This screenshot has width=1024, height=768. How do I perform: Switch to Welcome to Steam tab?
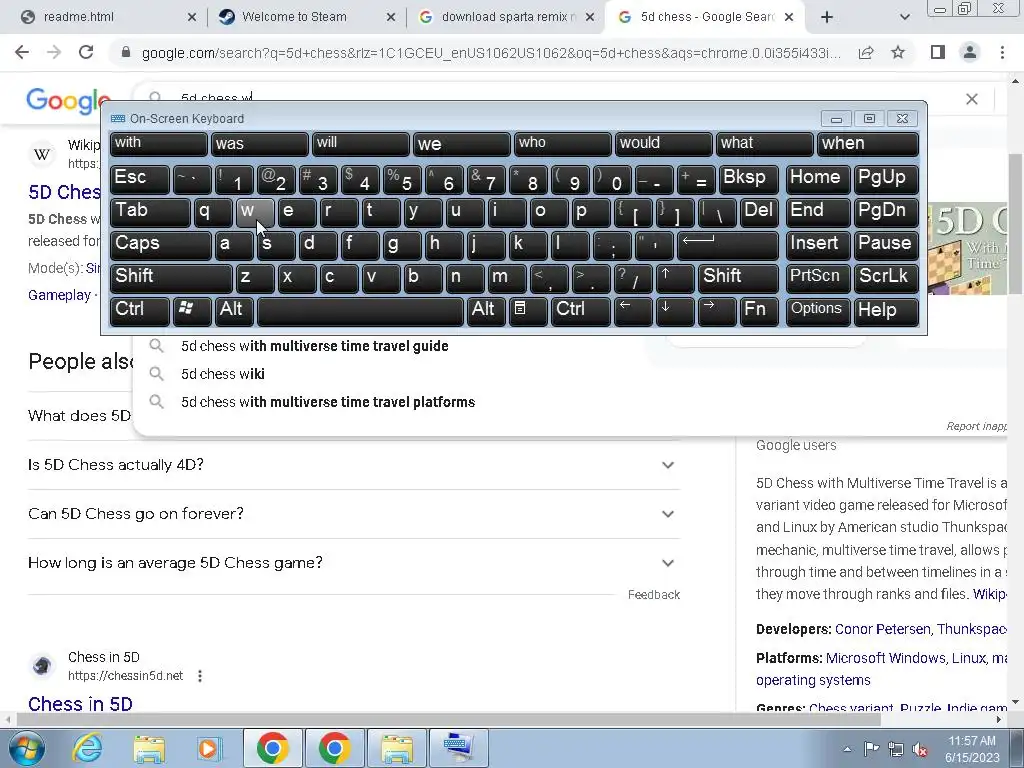pos(307,17)
